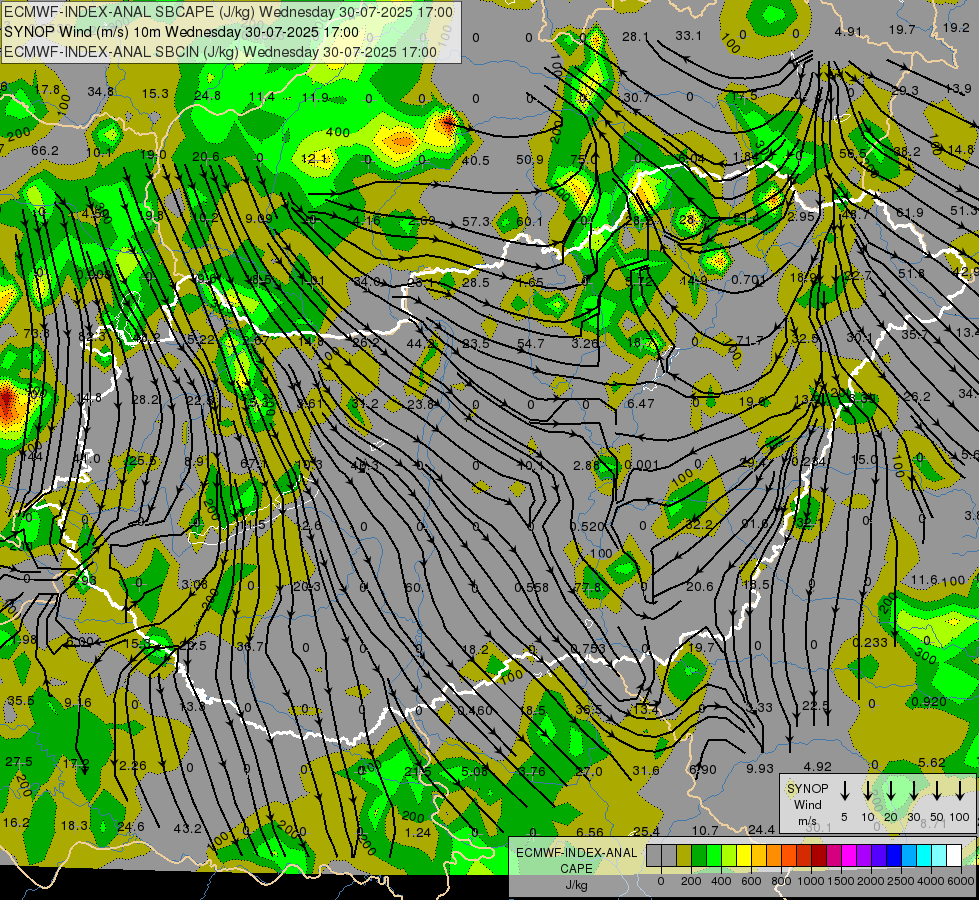Pick the pure yellow CAPE legend swatch
This screenshot has width=979, height=900.
pos(744,855)
